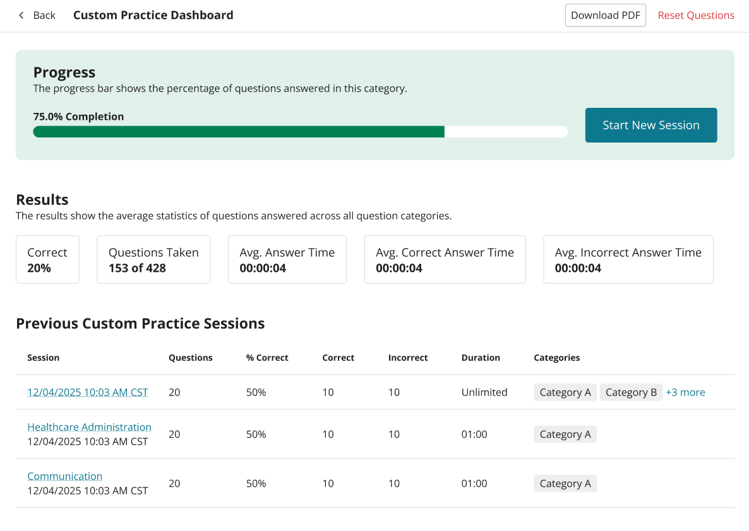The image size is (749, 531).
Task: Click the Avg. Incorrect Answer Time card
Action: tap(628, 259)
